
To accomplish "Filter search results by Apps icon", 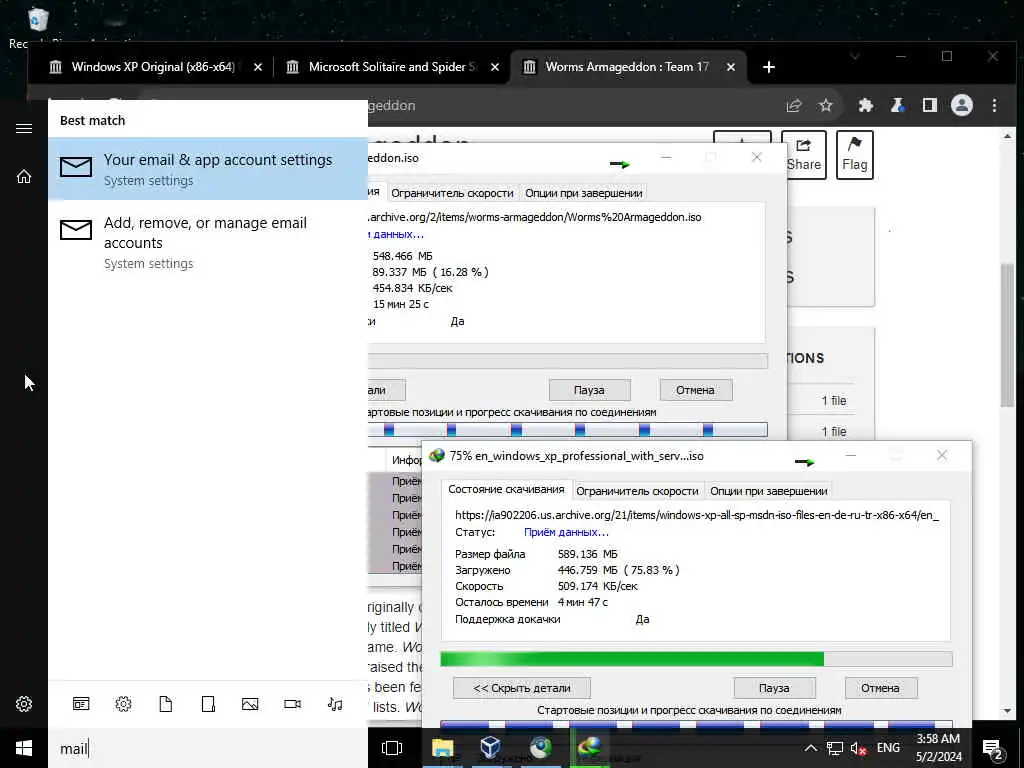I will (x=81, y=704).
